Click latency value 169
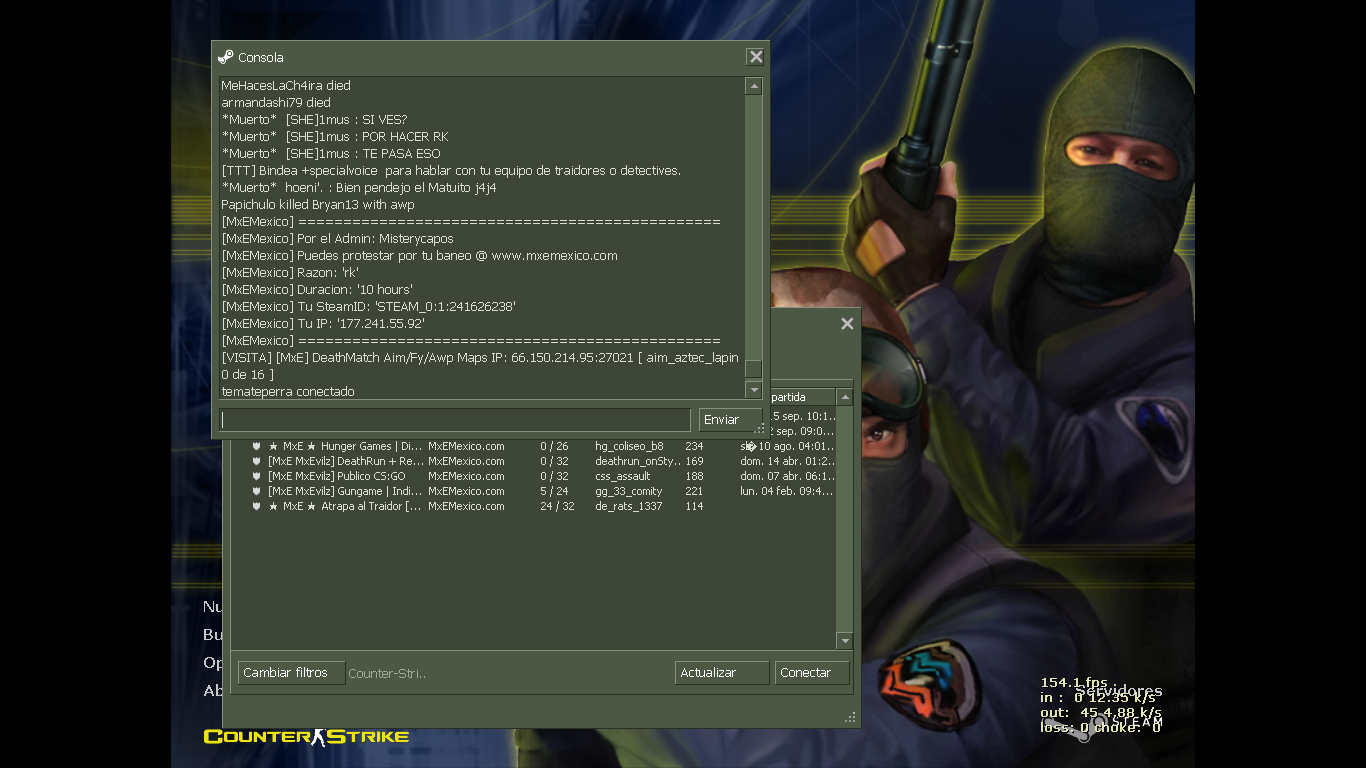The image size is (1366, 768). click(x=694, y=461)
